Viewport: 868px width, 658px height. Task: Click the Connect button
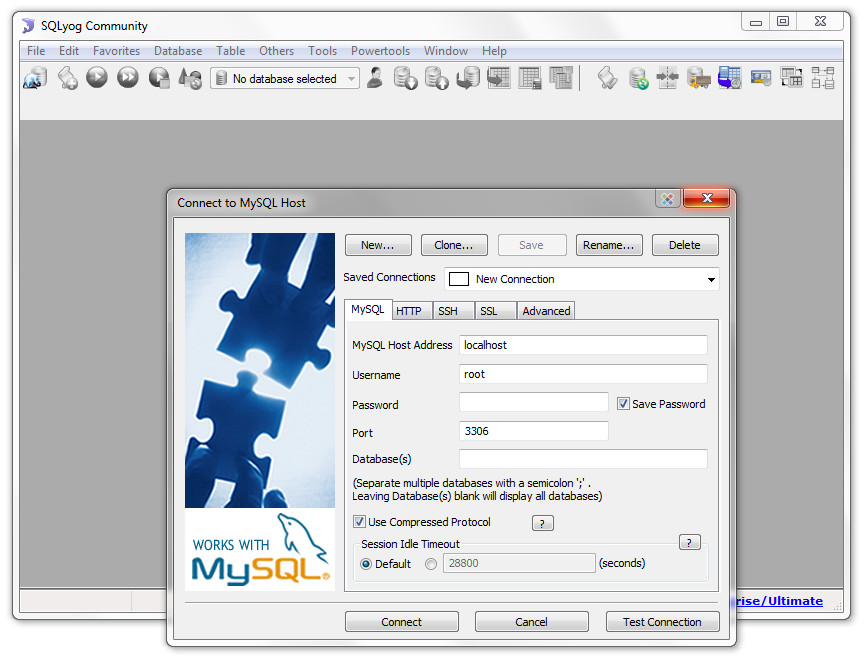401,621
